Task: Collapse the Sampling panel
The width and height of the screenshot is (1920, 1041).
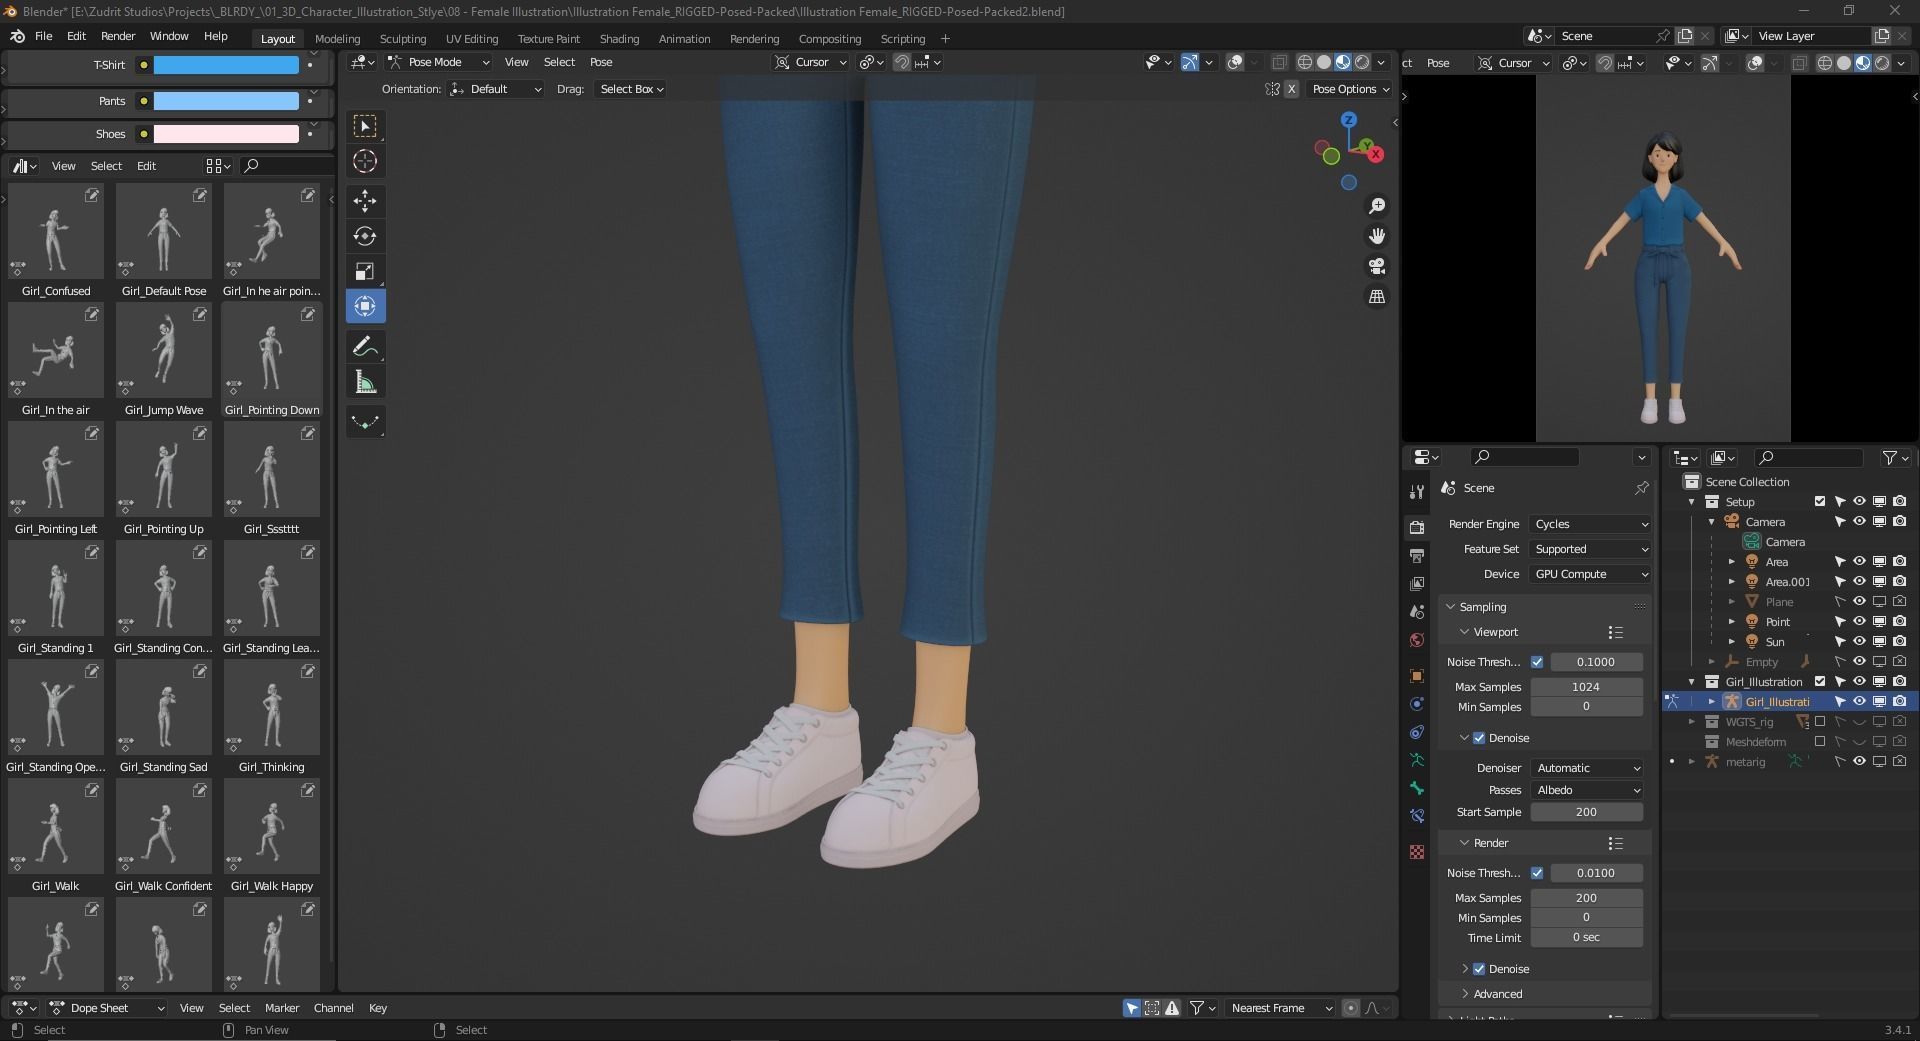Action: 1481,607
